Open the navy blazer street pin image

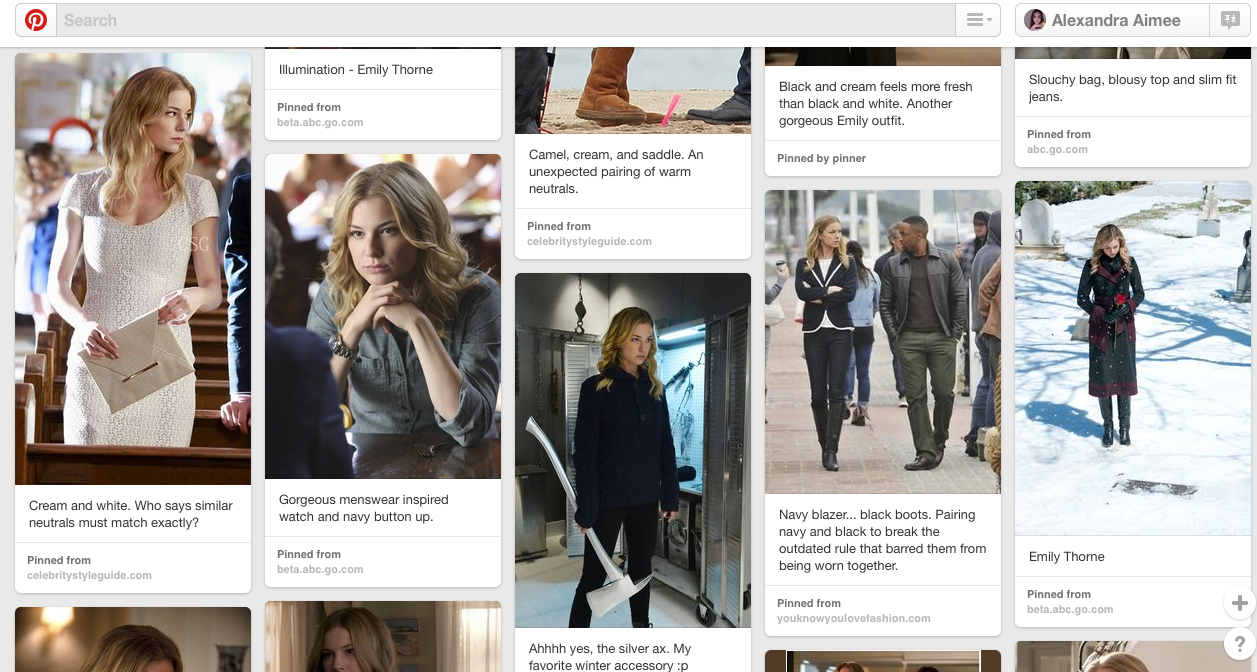[883, 342]
